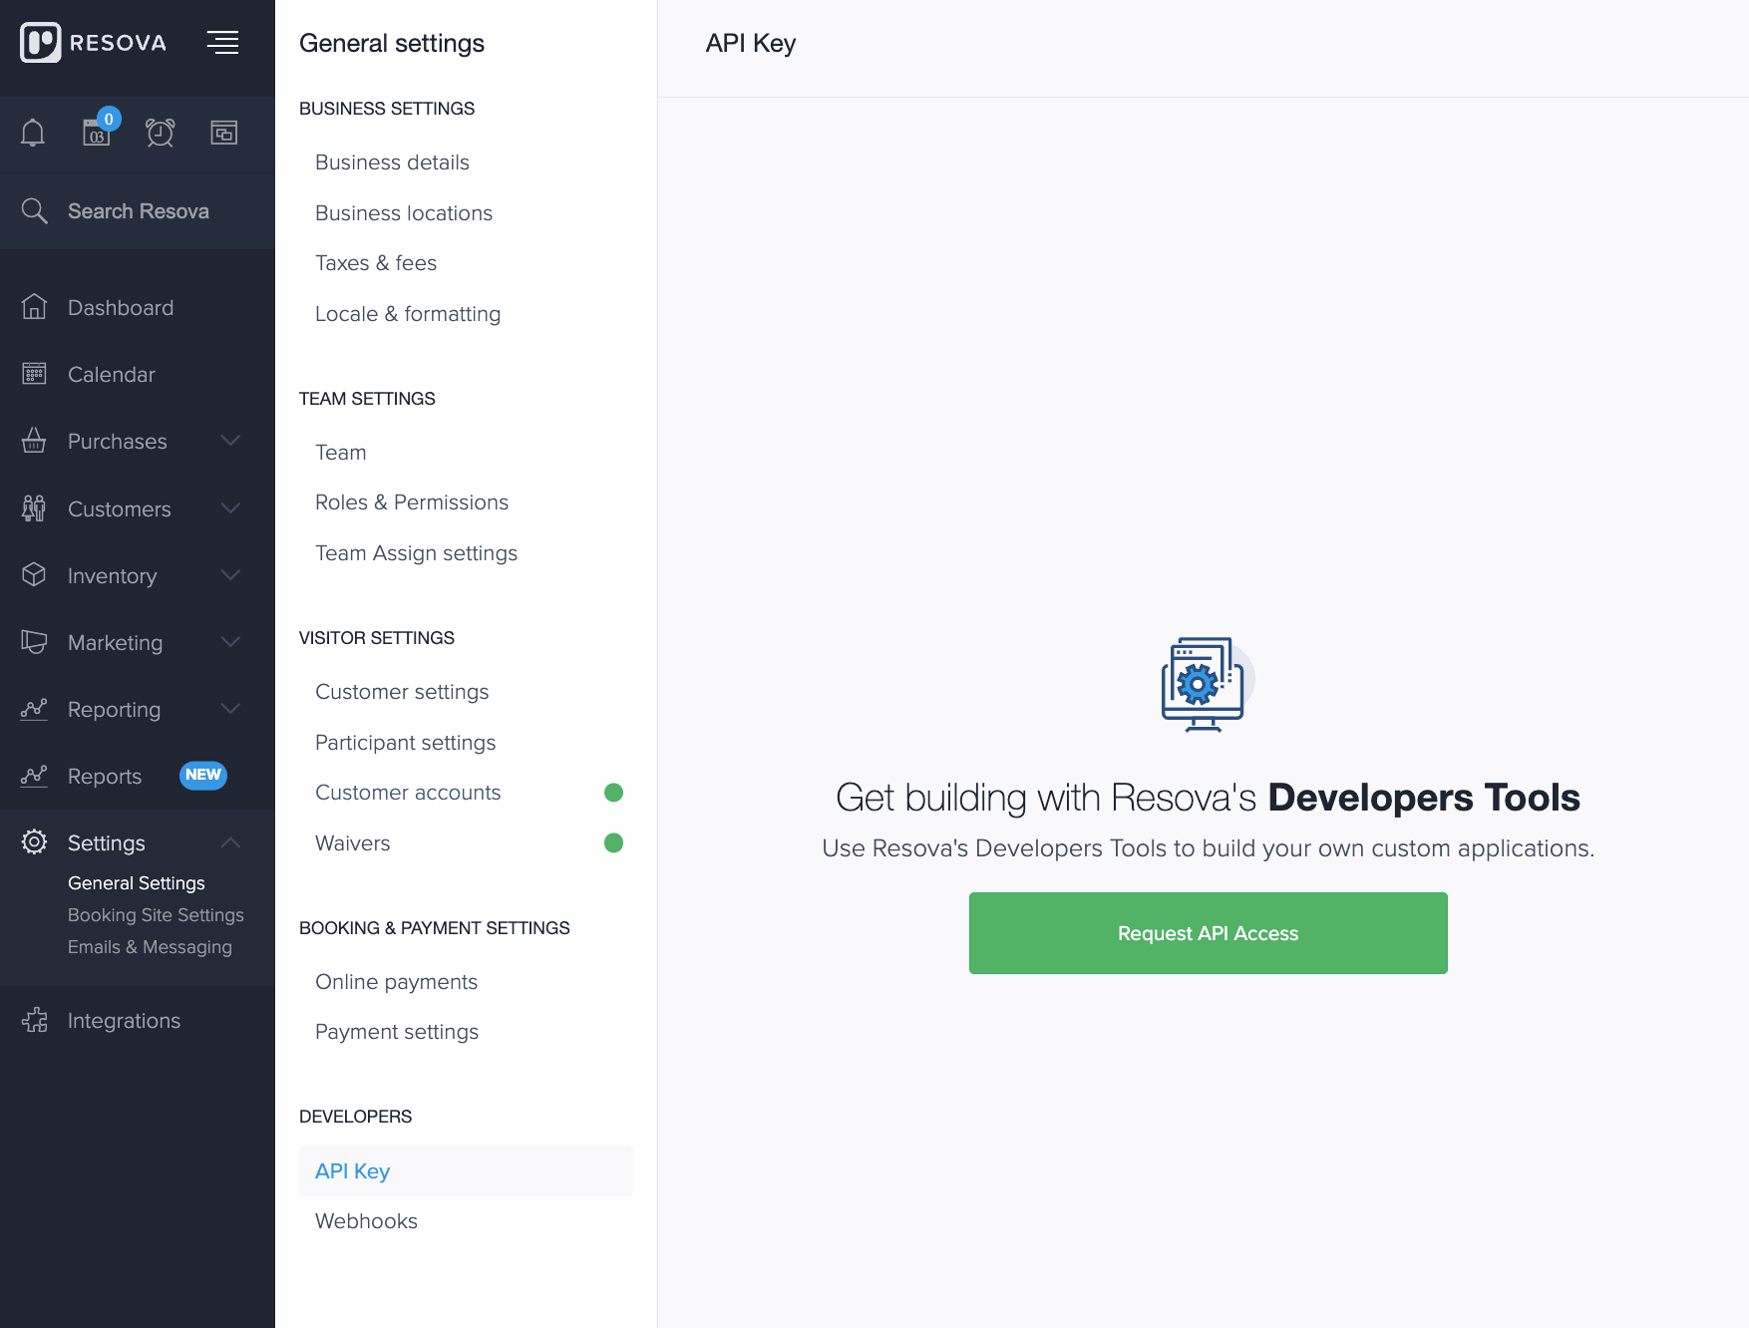The image size is (1749, 1328).
Task: Click the Resova logo
Action: coord(92,42)
